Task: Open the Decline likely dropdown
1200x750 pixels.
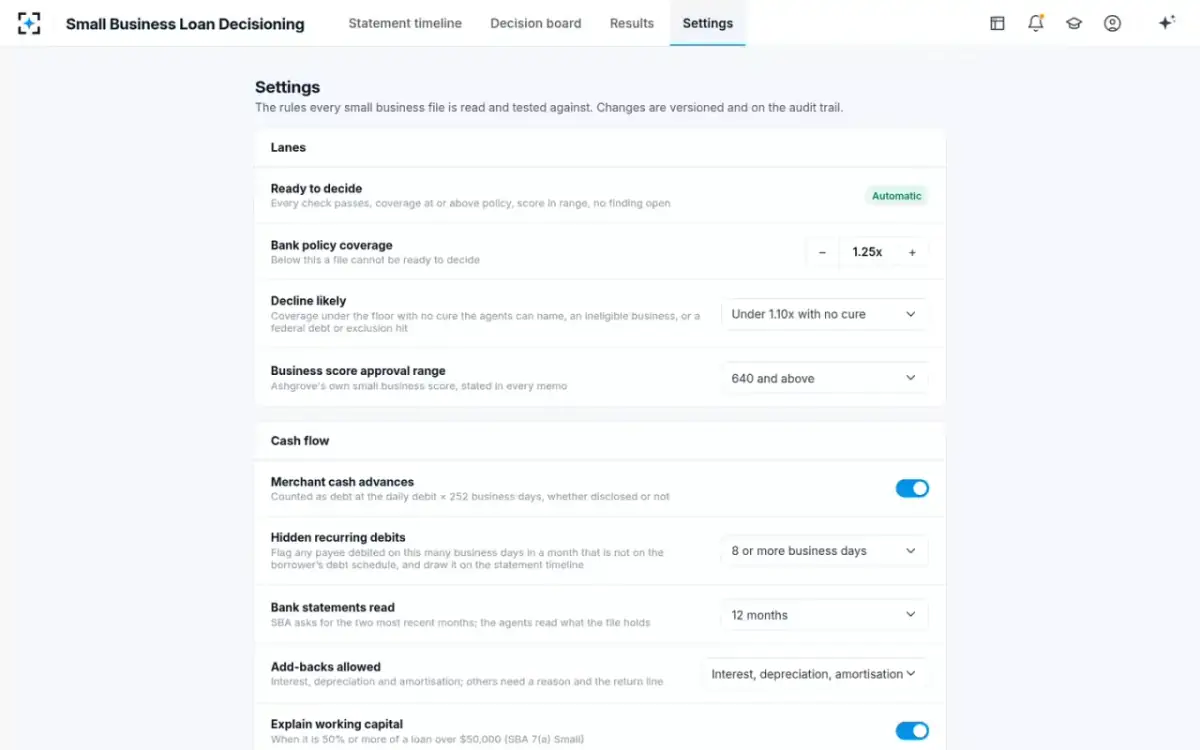Action: coord(824,314)
